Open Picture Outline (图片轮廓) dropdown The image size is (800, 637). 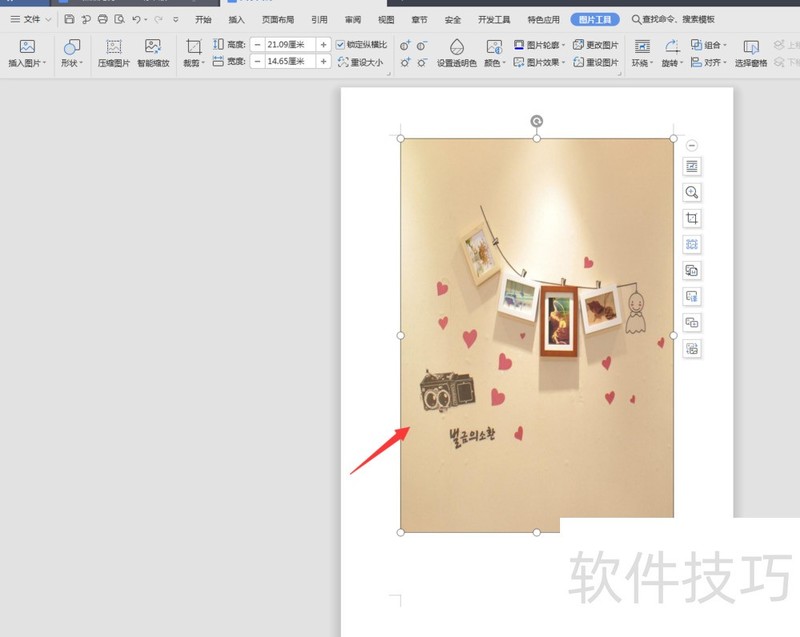539,45
